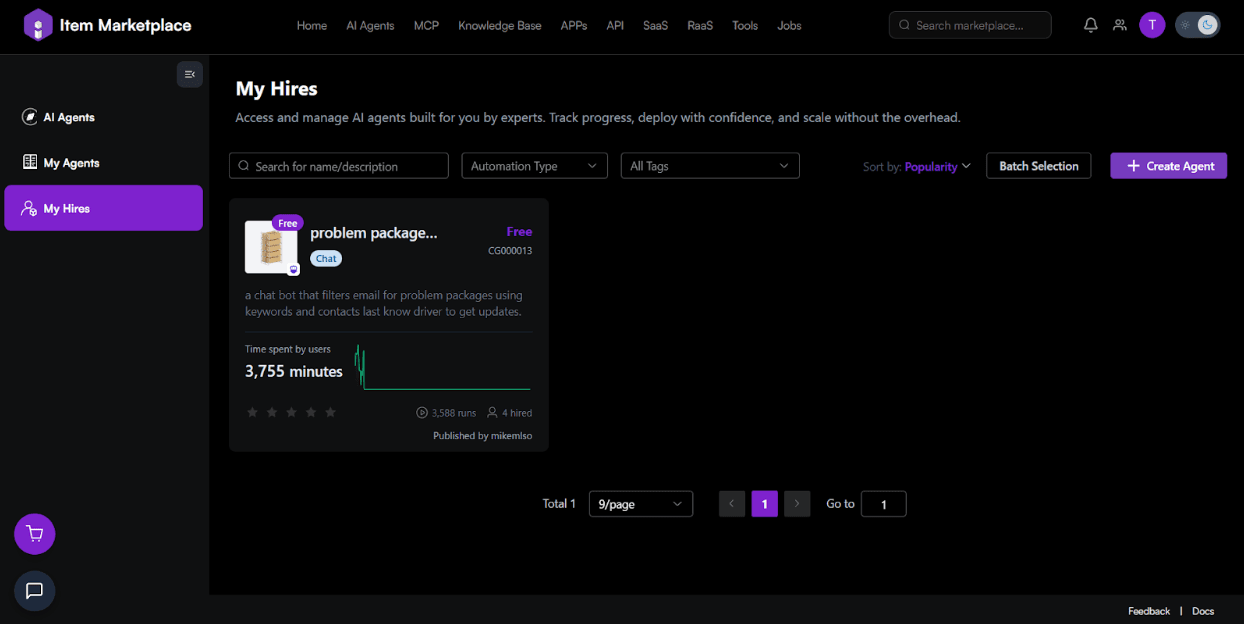The image size is (1244, 624).
Task: Toggle the dark/light theme switch
Action: coord(1197,25)
